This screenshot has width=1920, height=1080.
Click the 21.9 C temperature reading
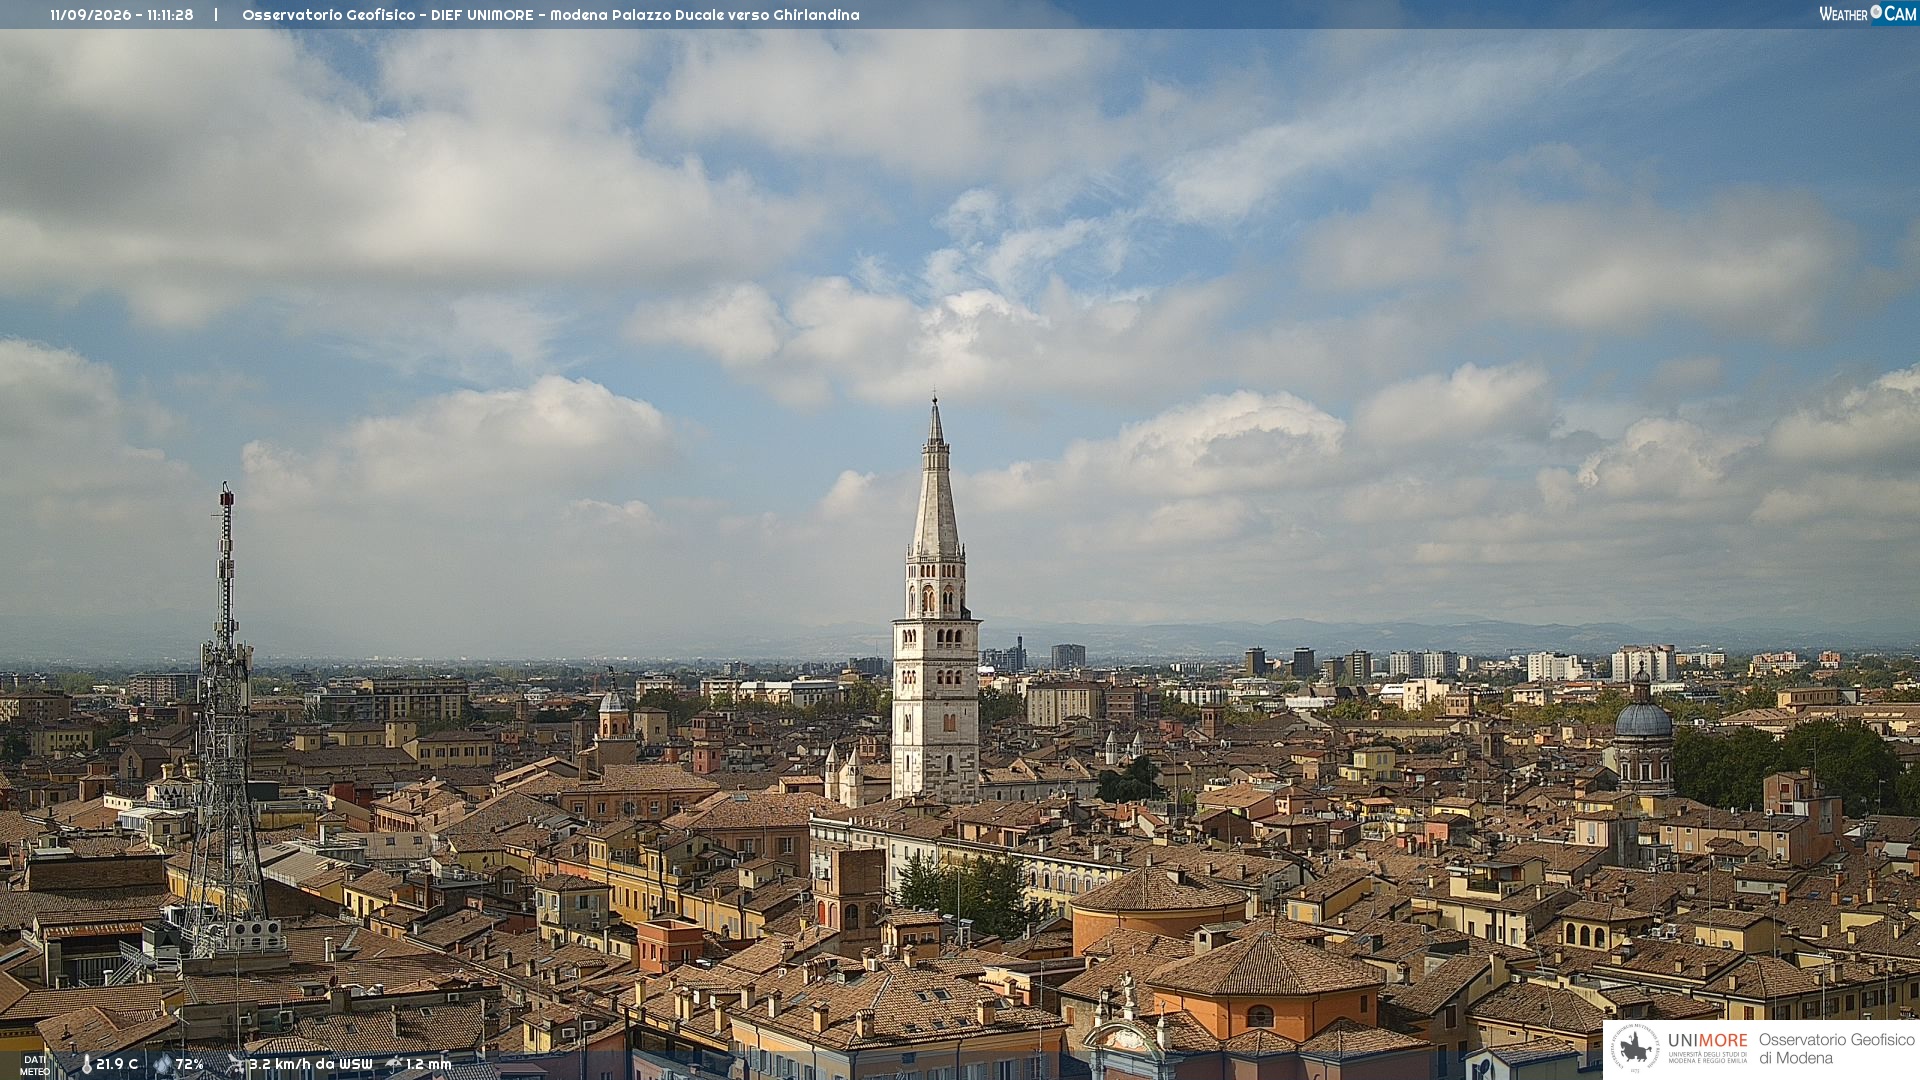[x=117, y=1064]
